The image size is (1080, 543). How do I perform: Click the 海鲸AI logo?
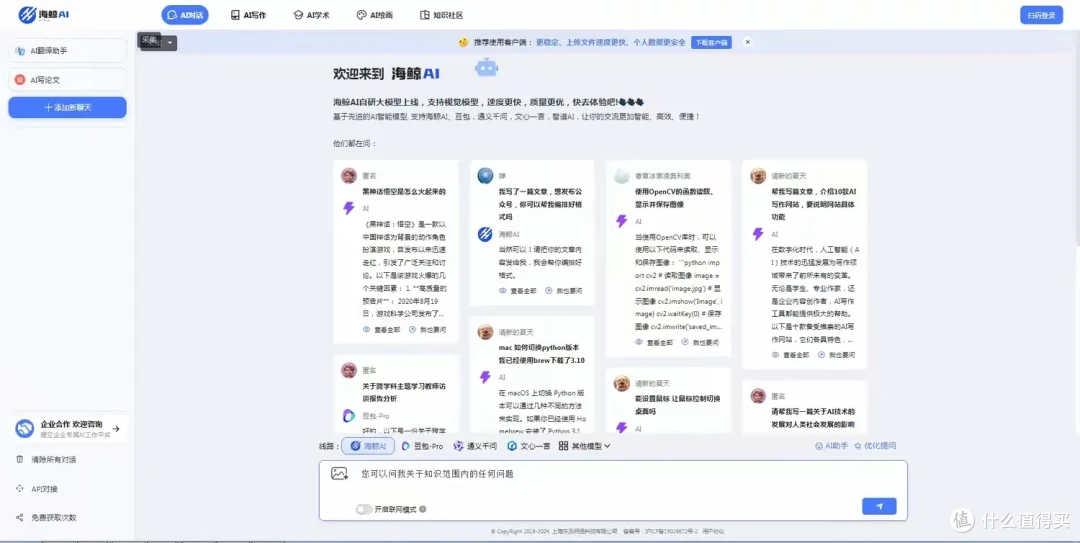pos(43,14)
